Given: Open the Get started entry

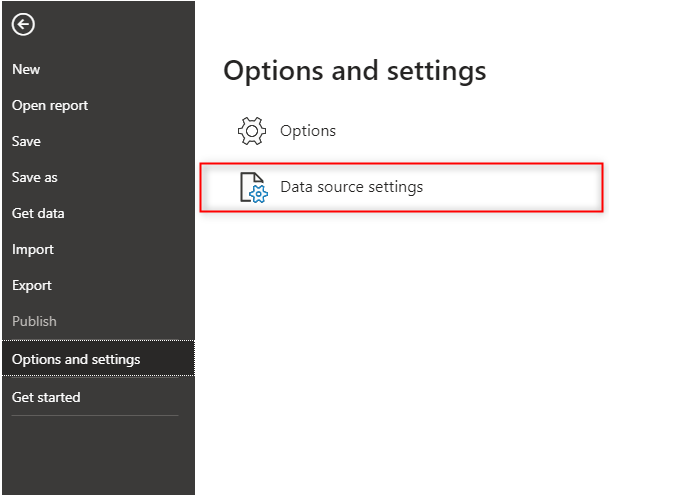Looking at the screenshot, I should [x=46, y=397].
